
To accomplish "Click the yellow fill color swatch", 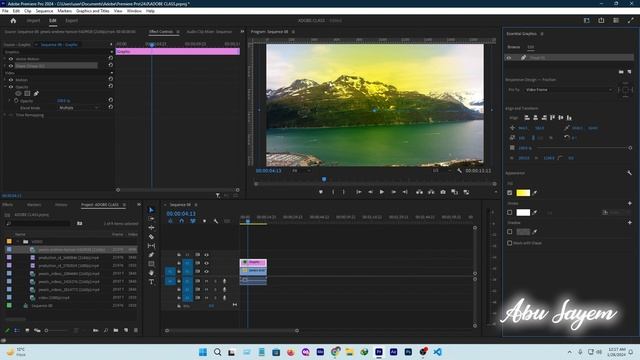I will (523, 193).
